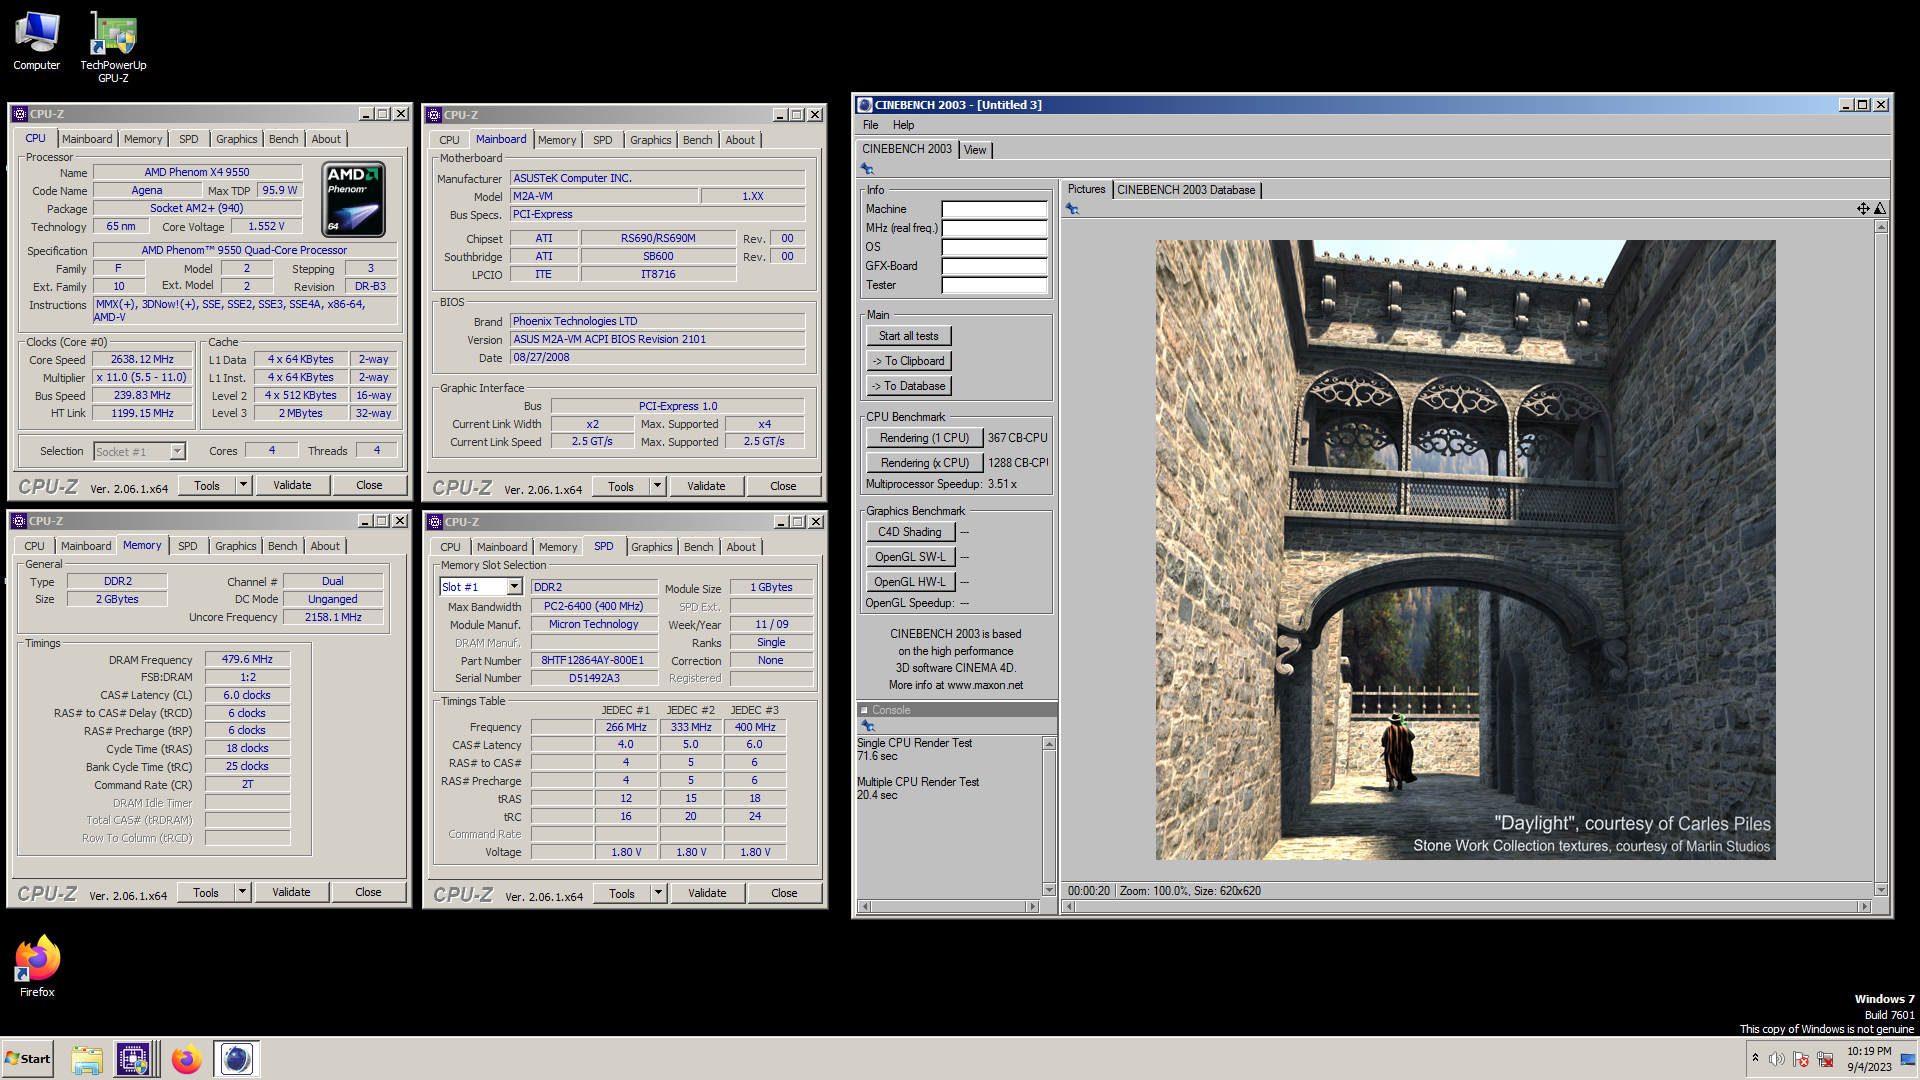Click Close in the SPD CPU-Z window

click(784, 893)
